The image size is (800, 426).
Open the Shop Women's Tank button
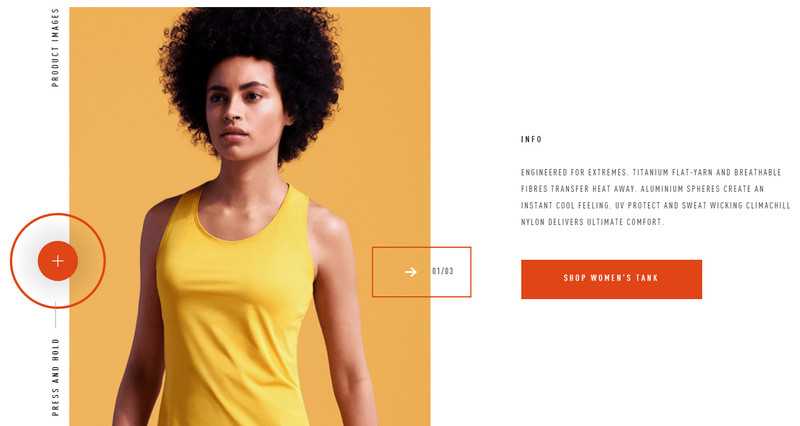[611, 279]
